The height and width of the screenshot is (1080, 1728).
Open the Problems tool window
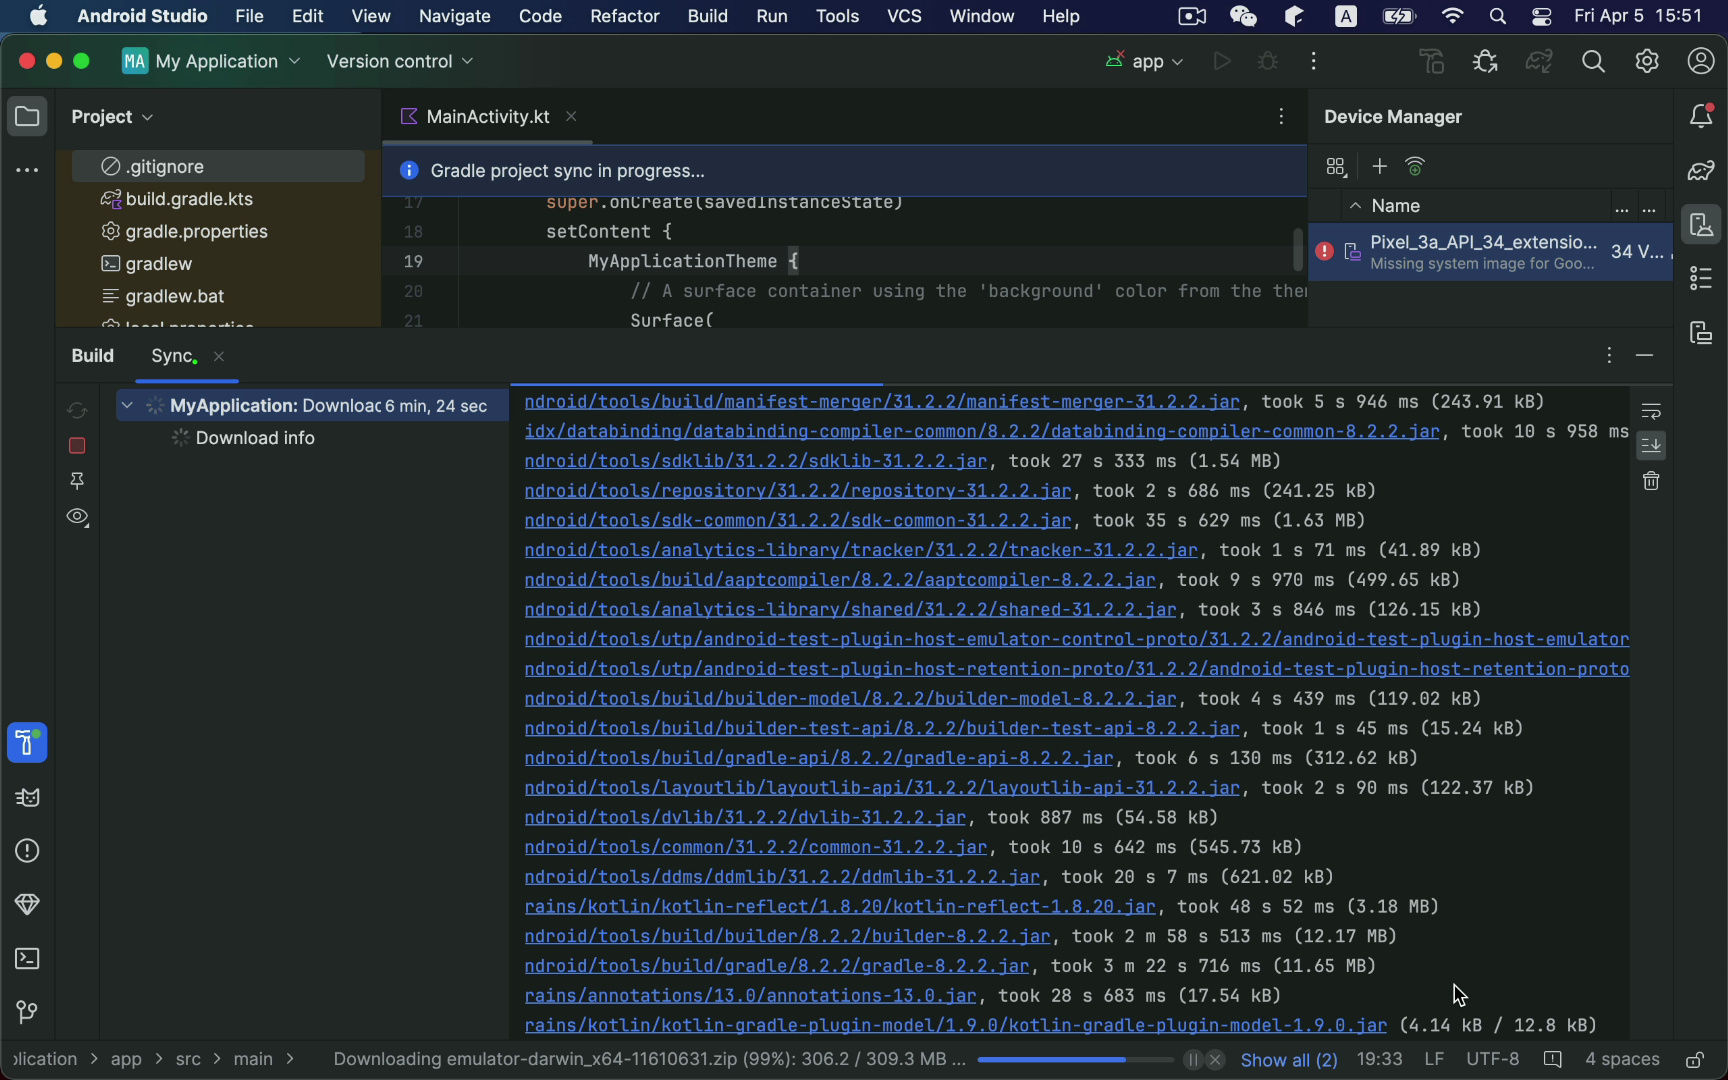(x=27, y=851)
